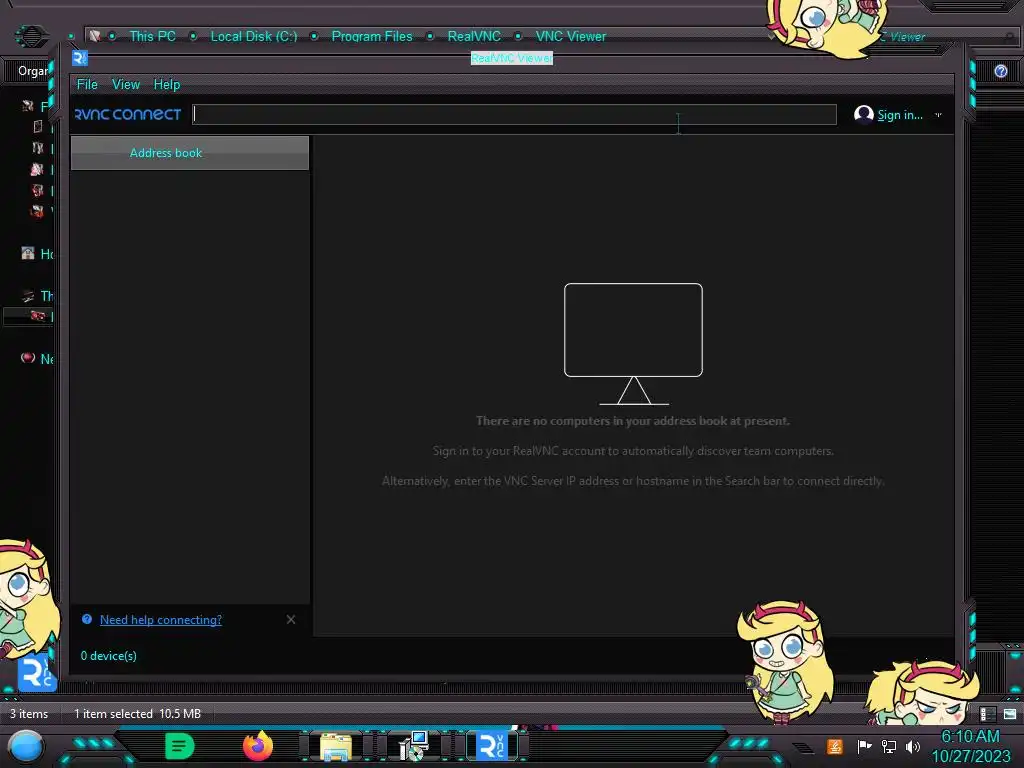Click the Homegroup icon in Explorer sidebar
The width and height of the screenshot is (1024, 768).
[27, 253]
